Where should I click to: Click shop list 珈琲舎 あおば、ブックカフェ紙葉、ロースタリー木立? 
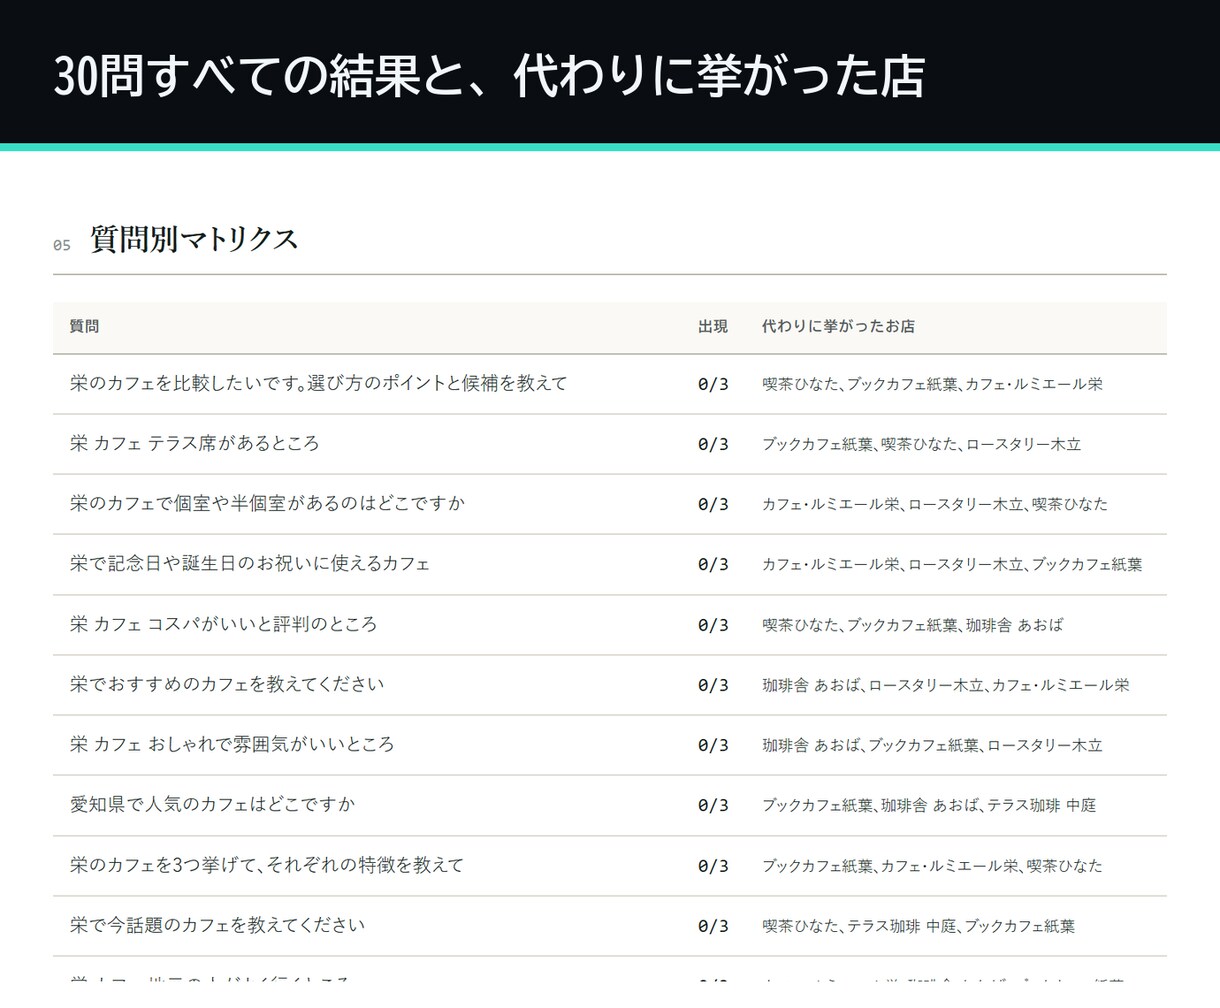click(932, 745)
